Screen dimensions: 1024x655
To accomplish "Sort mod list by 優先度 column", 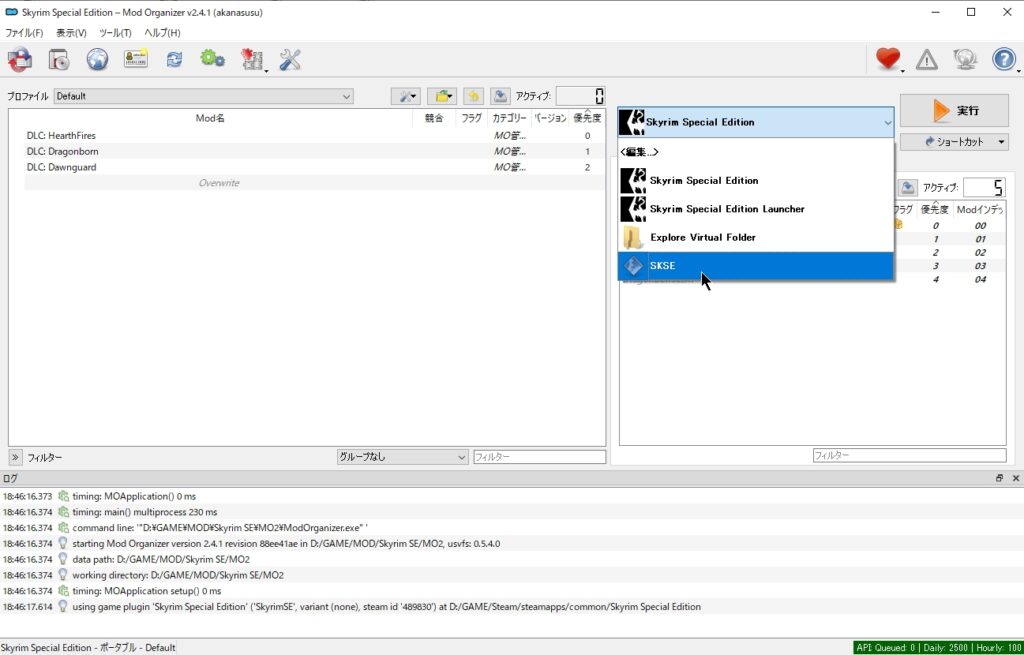I will (587, 118).
